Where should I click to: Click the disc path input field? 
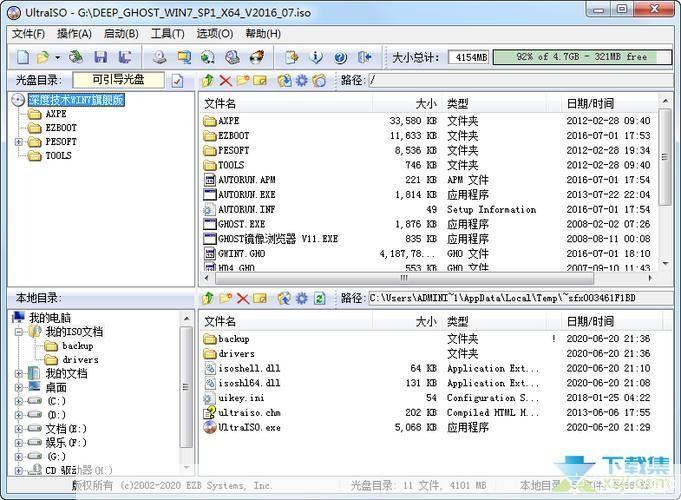tap(520, 80)
